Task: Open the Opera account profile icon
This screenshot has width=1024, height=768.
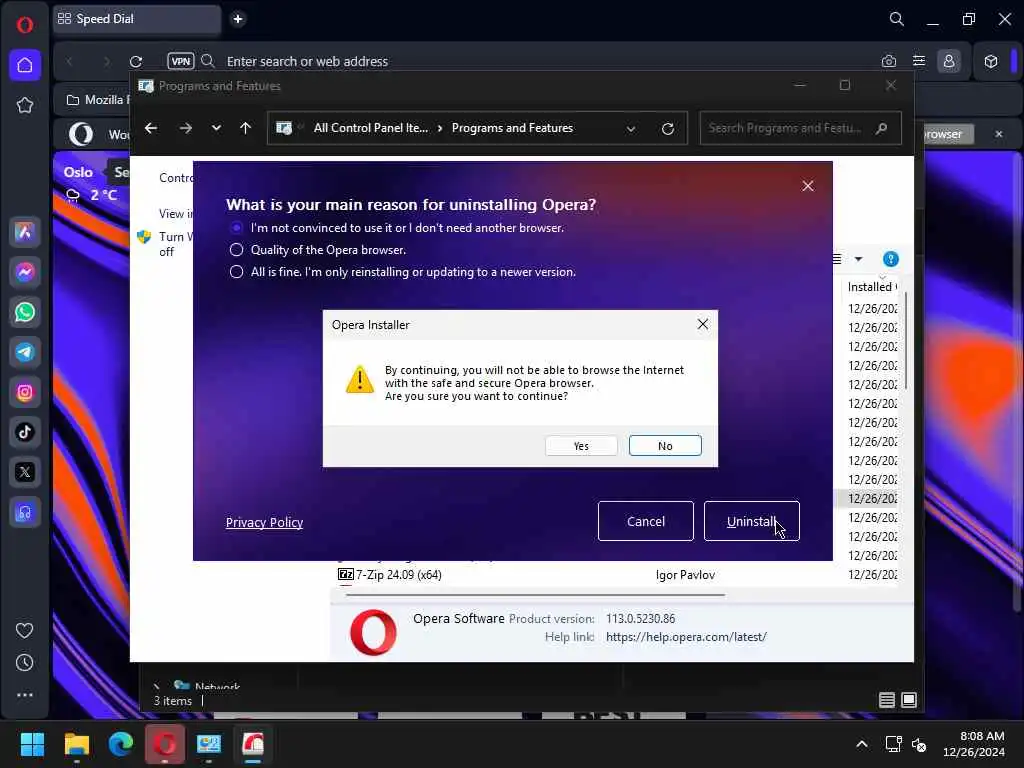Action: click(x=949, y=61)
